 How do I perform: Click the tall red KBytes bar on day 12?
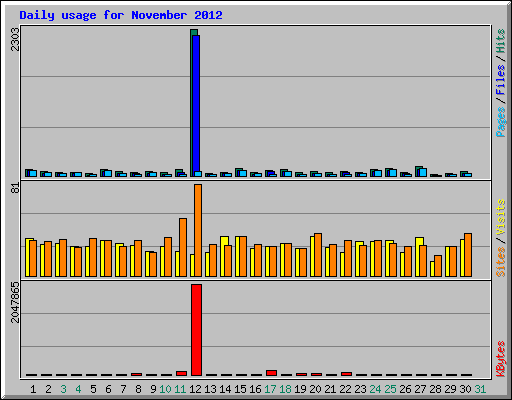pyautogui.click(x=197, y=330)
